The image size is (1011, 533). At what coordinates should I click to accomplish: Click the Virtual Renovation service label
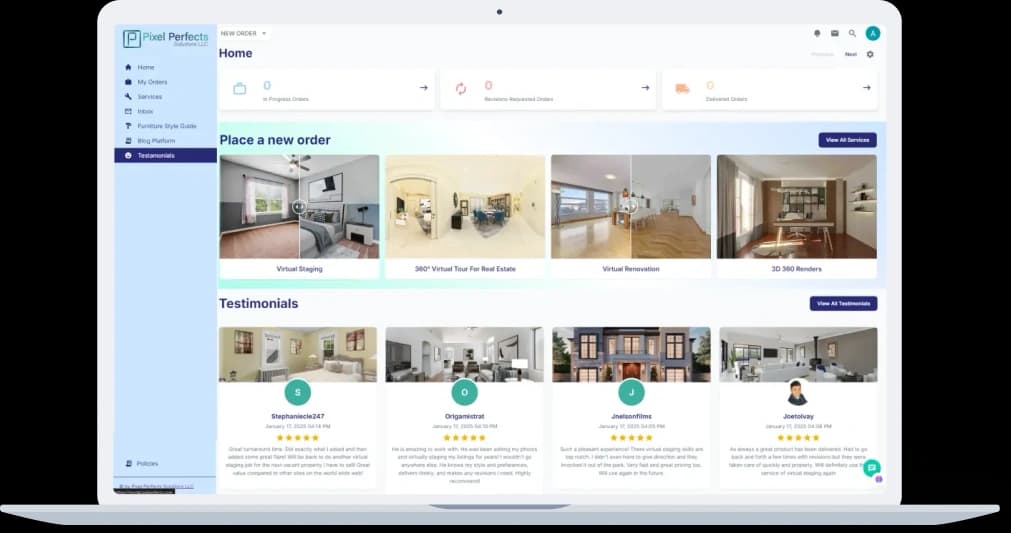coord(631,269)
